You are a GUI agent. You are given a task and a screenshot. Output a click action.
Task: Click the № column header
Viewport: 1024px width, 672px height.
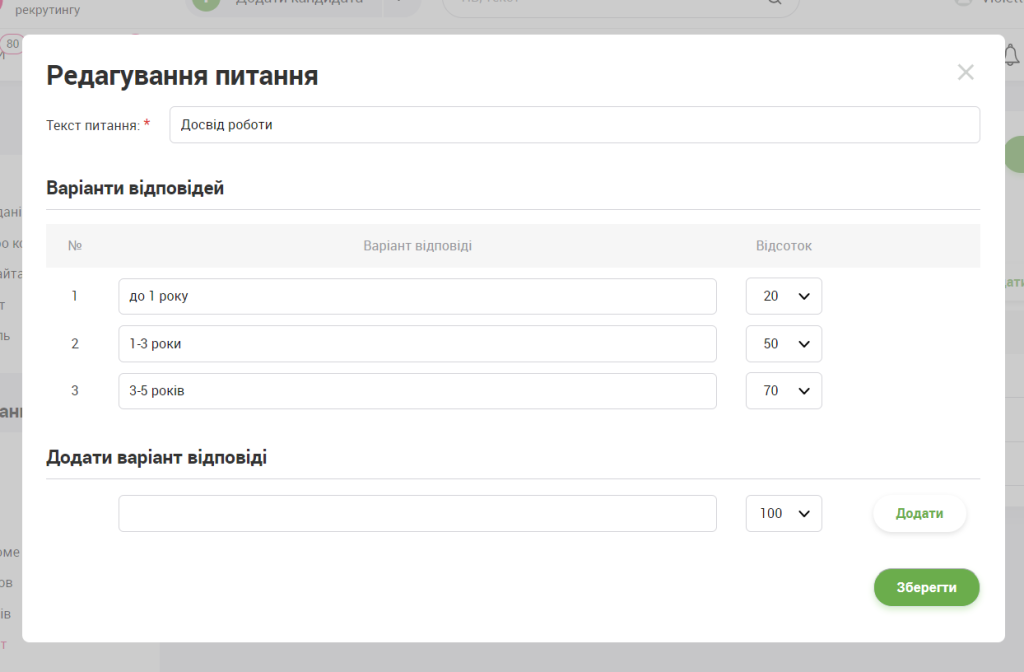click(x=75, y=246)
